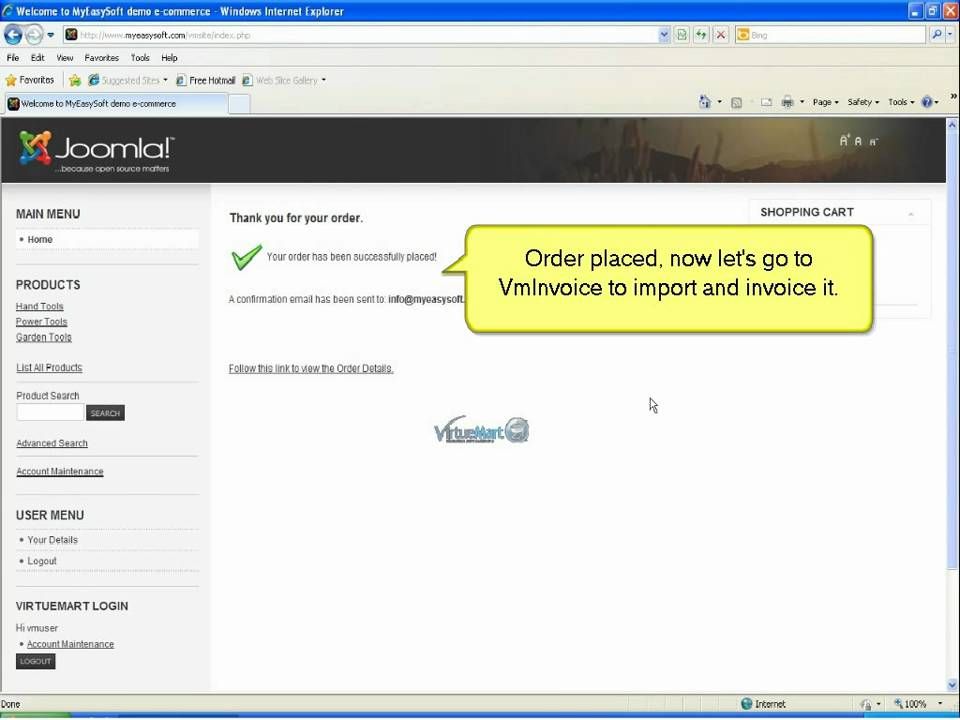This screenshot has width=960, height=720.
Task: Click the search magnifier button
Action: pos(937,35)
